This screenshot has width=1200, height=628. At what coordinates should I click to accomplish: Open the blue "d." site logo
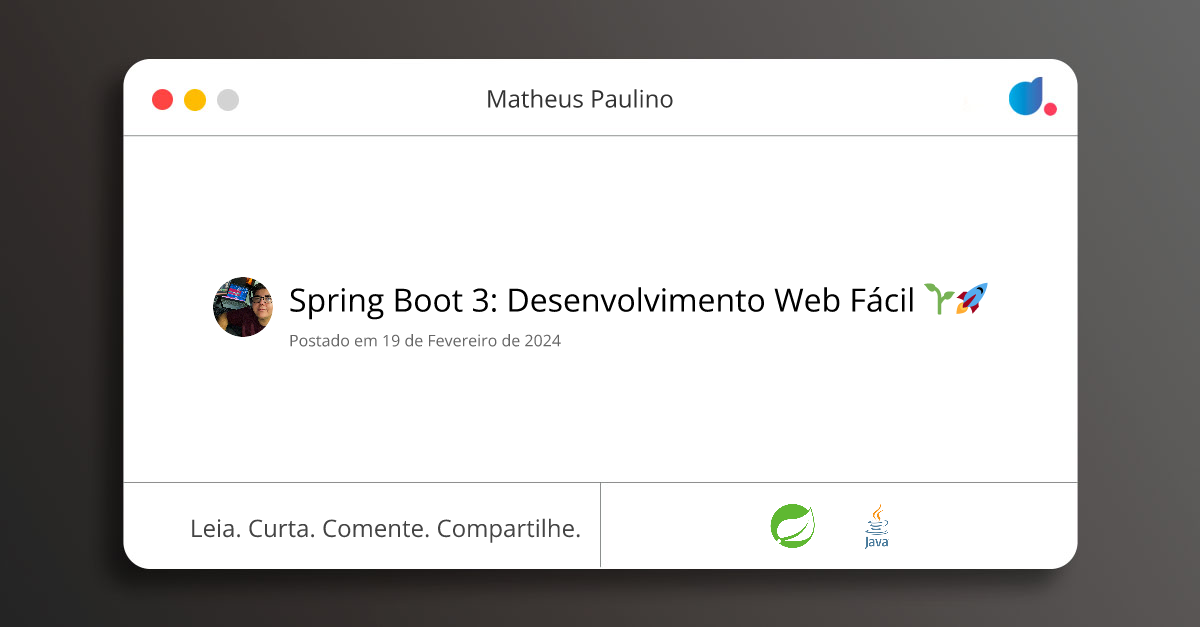click(1026, 98)
